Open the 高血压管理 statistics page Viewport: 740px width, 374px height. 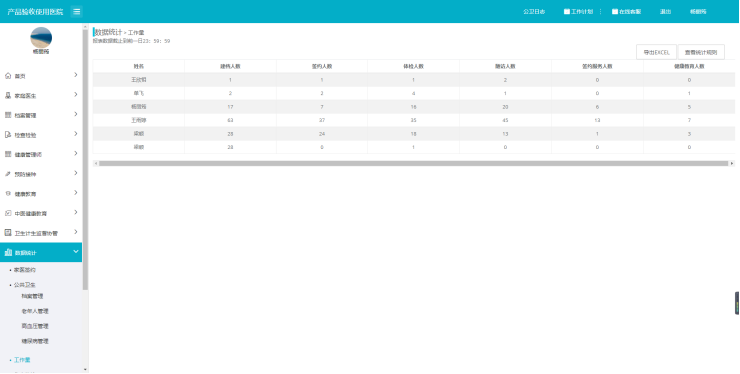35,326
